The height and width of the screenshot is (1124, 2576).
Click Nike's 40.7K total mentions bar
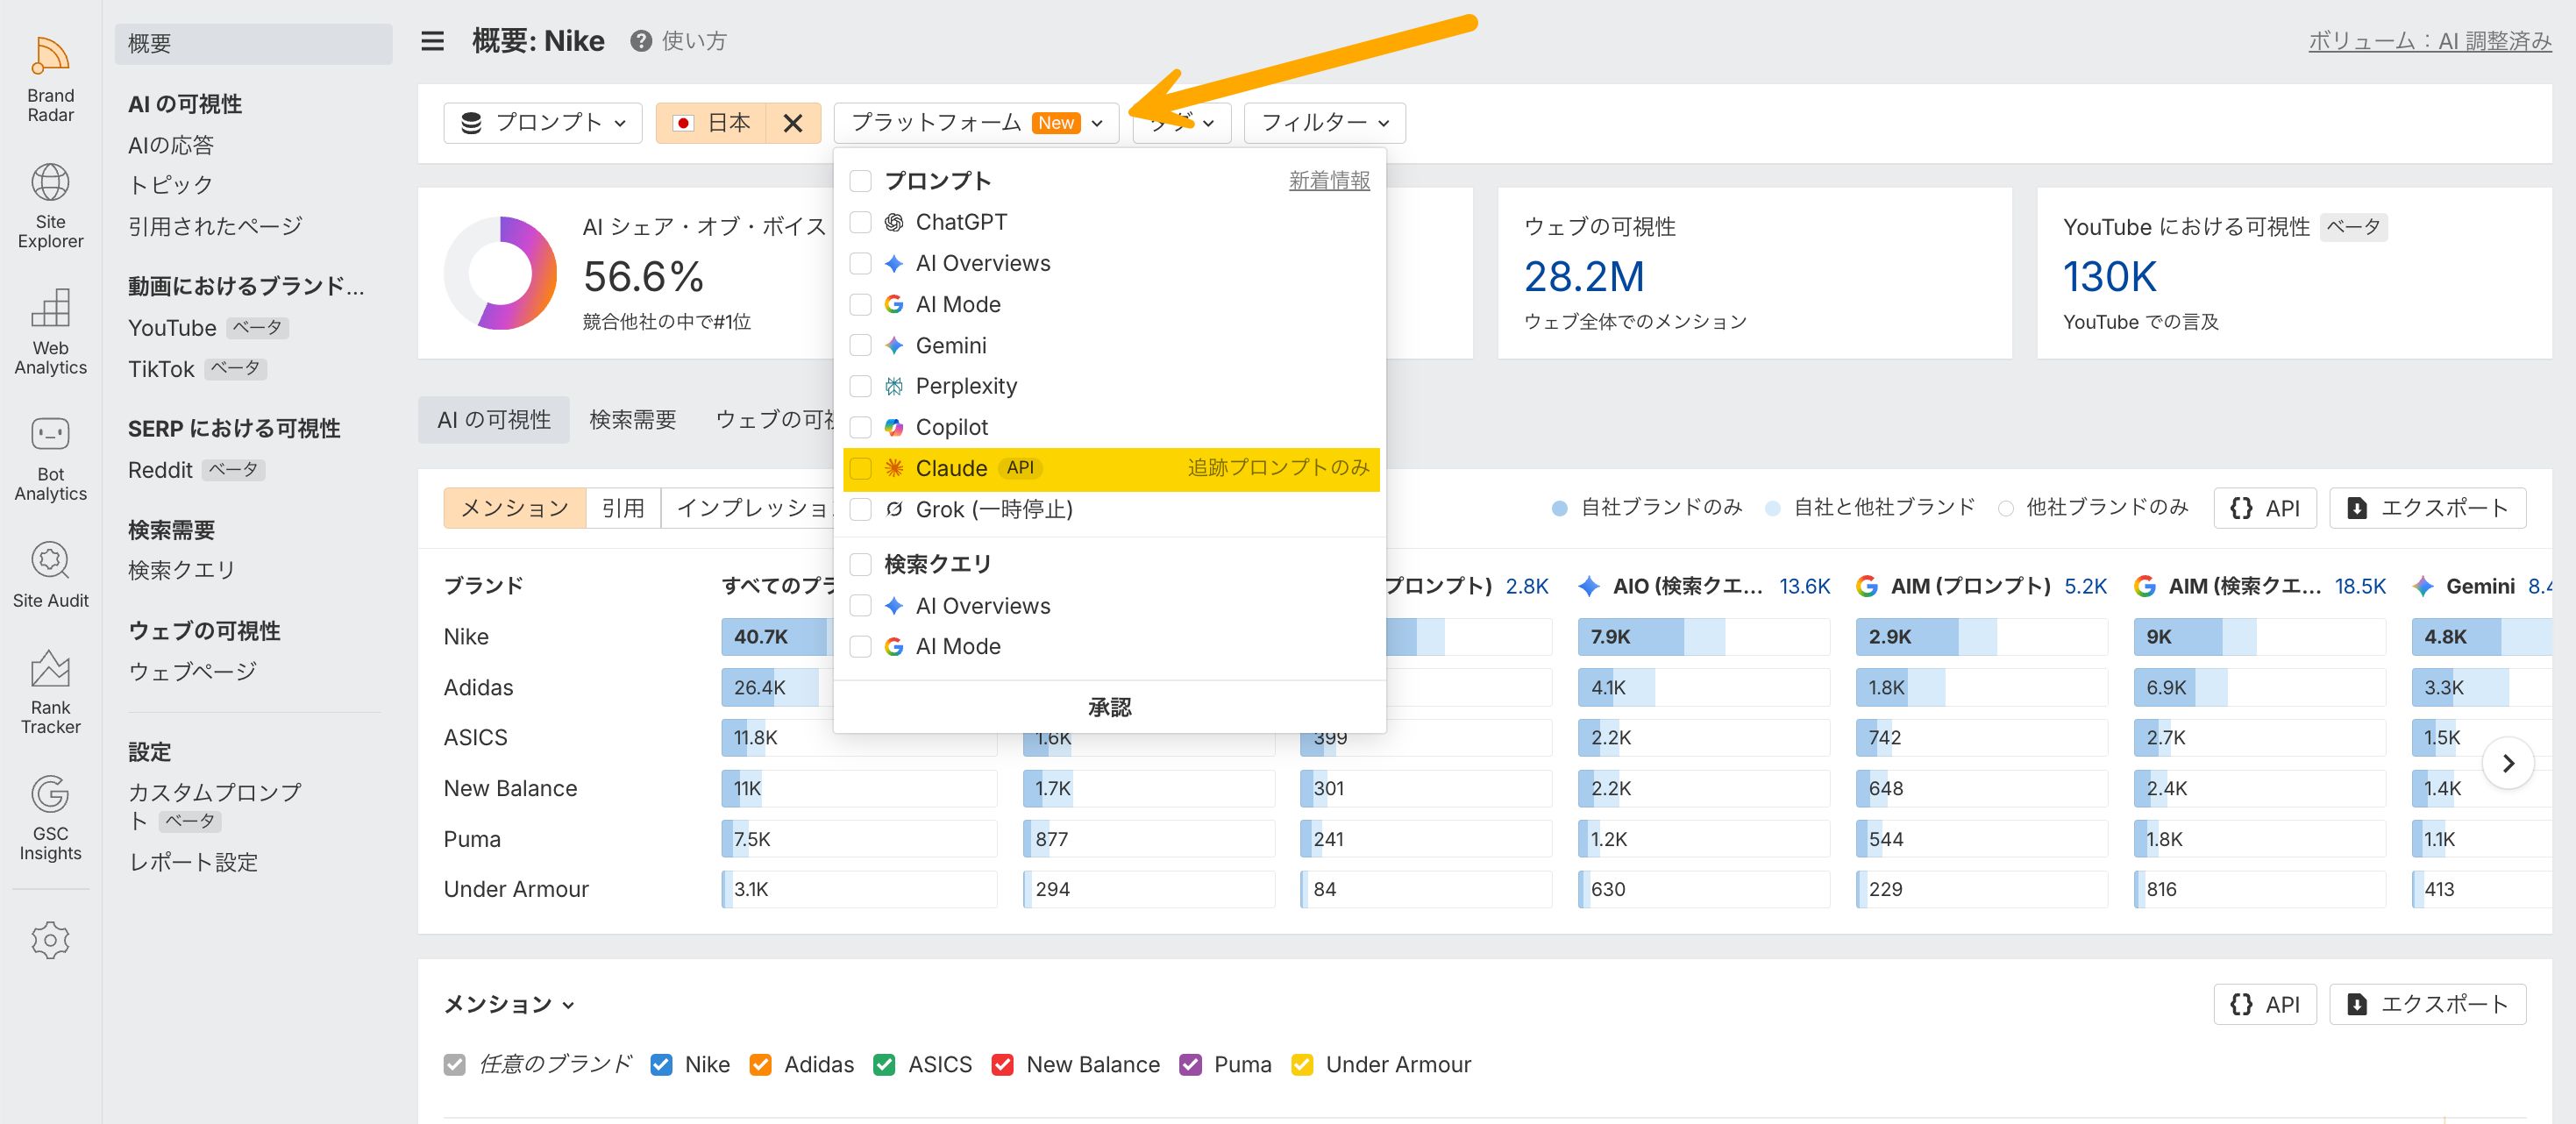coord(776,637)
